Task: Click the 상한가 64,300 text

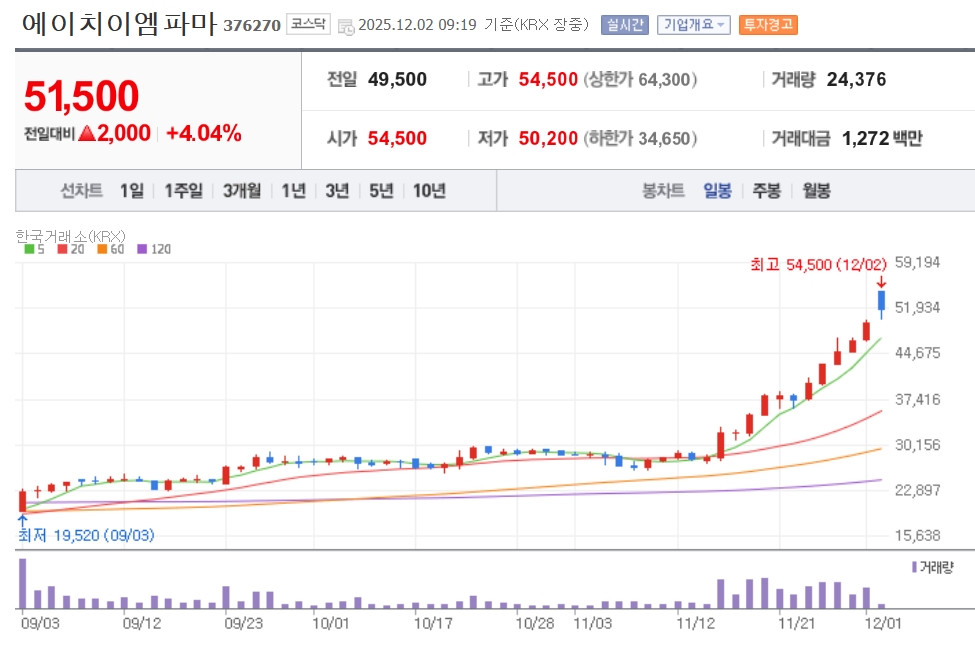Action: pos(640,80)
